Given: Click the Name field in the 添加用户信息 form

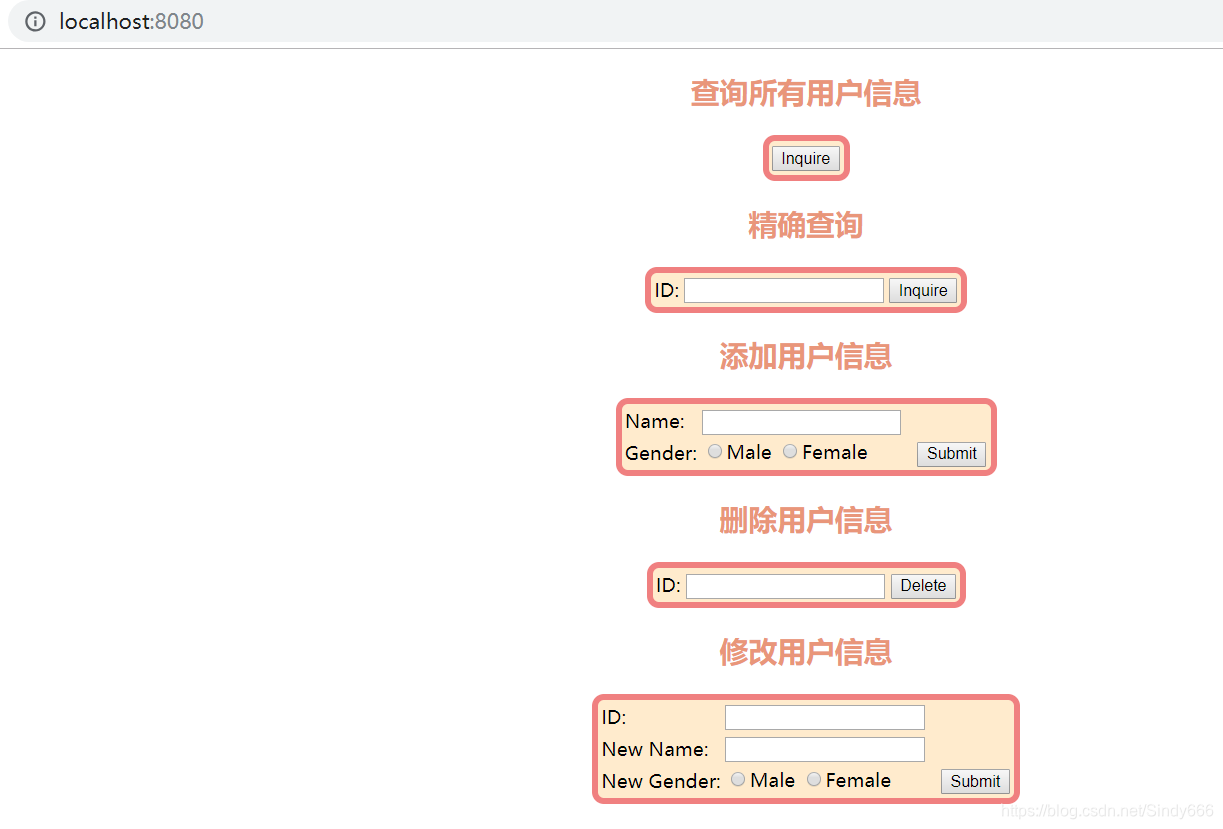Looking at the screenshot, I should tap(800, 421).
